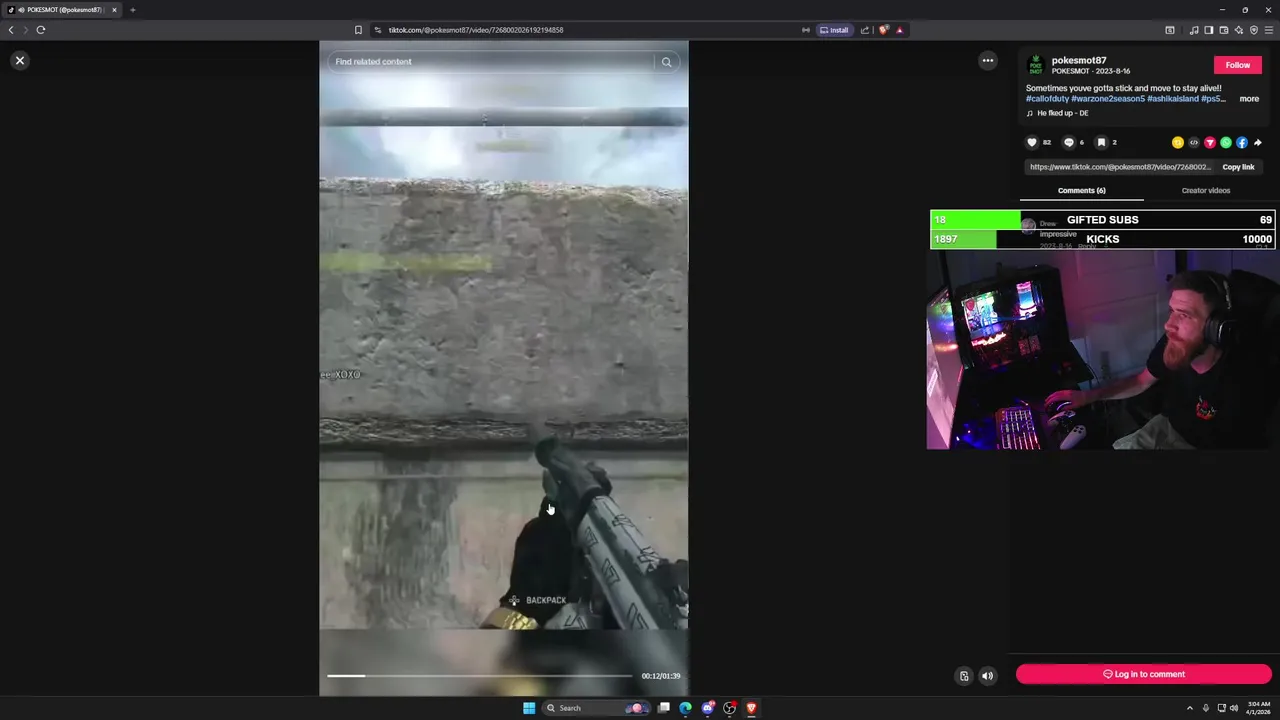Open the He fked up sound link
The height and width of the screenshot is (720, 1280).
(1062, 113)
